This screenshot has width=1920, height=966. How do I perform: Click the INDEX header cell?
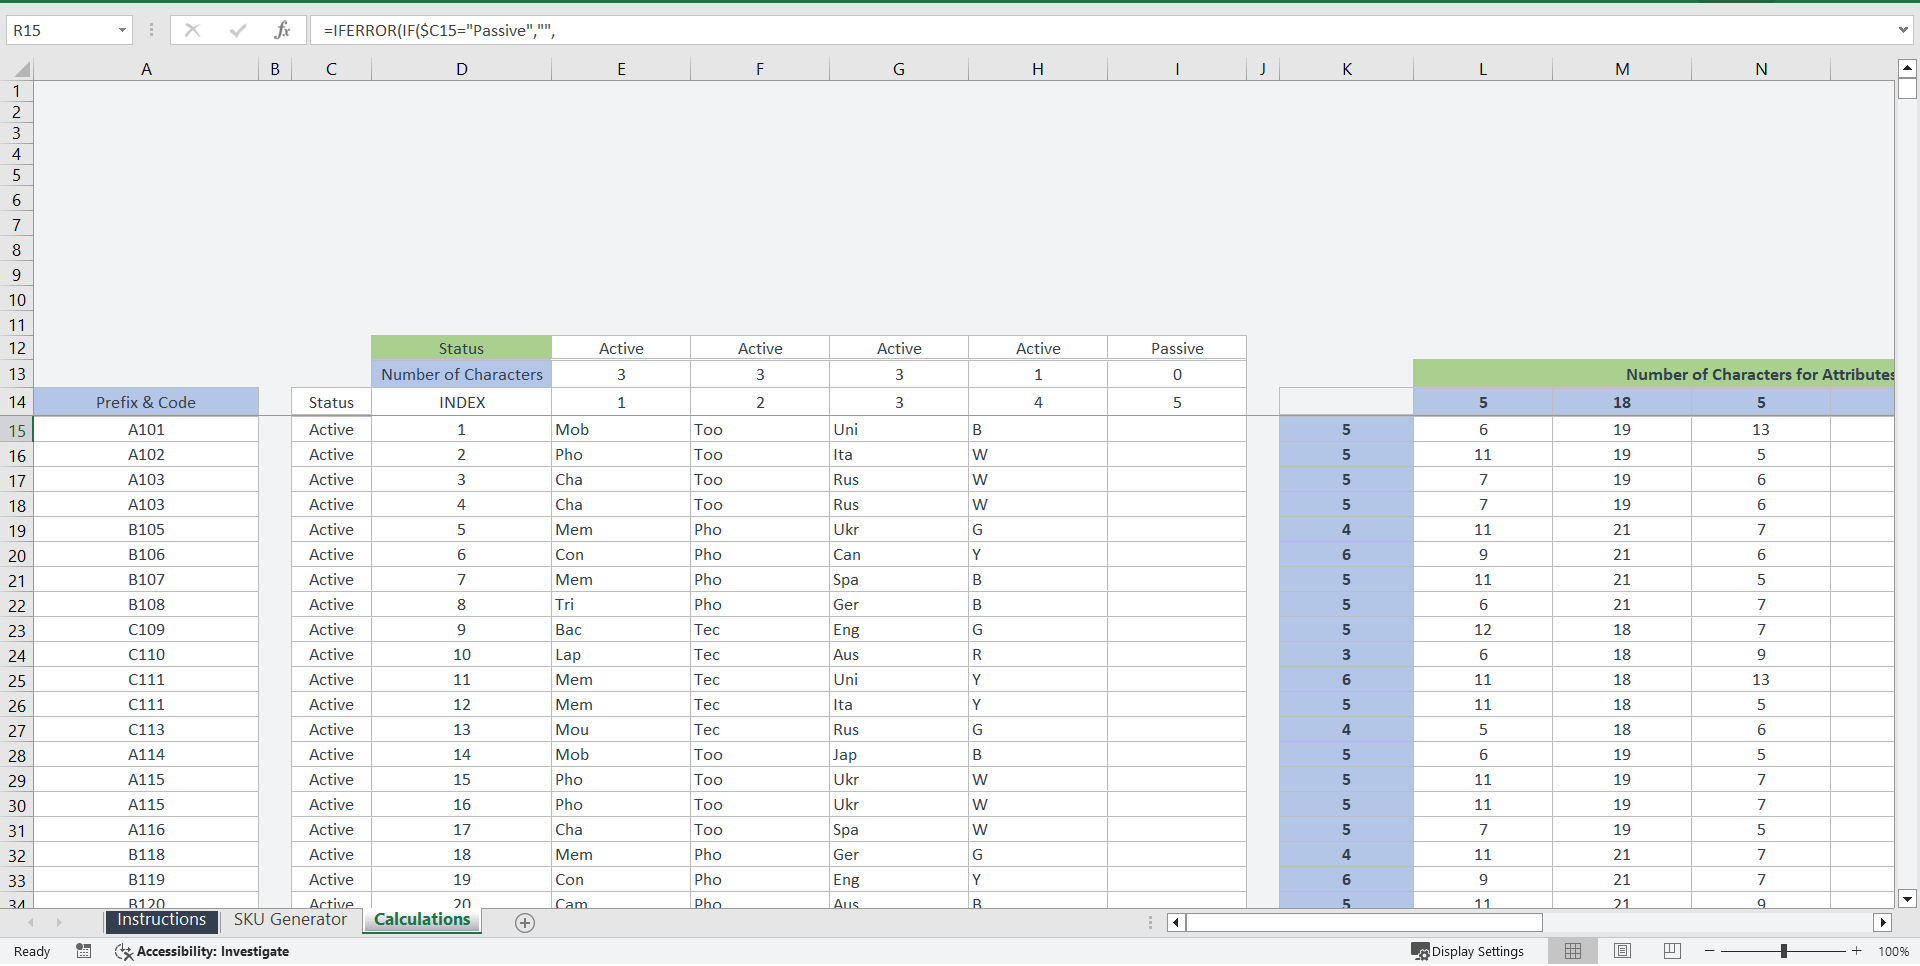(x=461, y=402)
